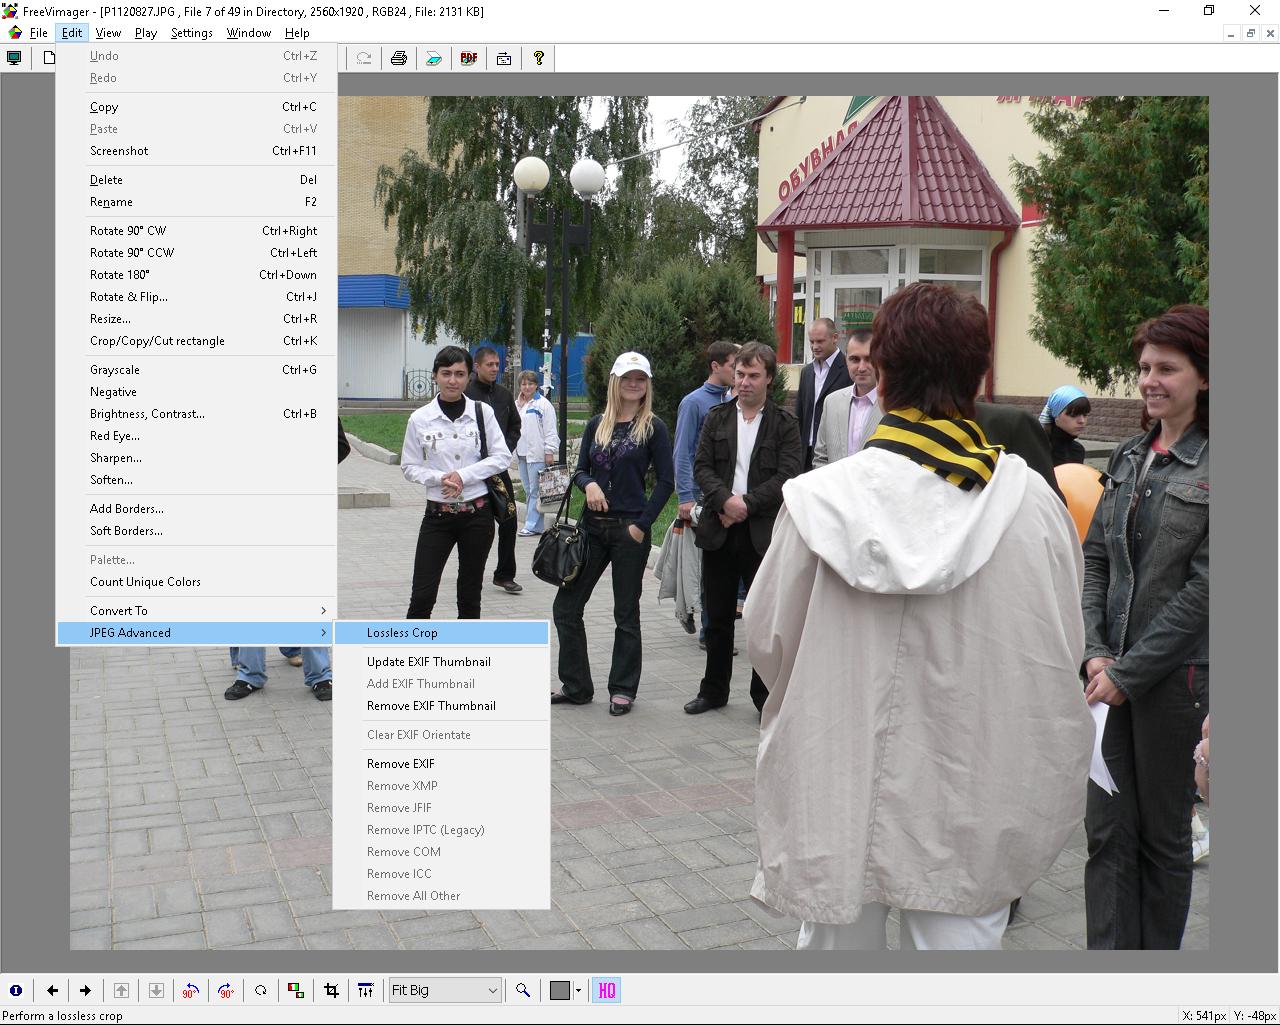The height and width of the screenshot is (1025, 1280).
Task: Start a slideshow using the monitor icon
Action: (x=14, y=58)
